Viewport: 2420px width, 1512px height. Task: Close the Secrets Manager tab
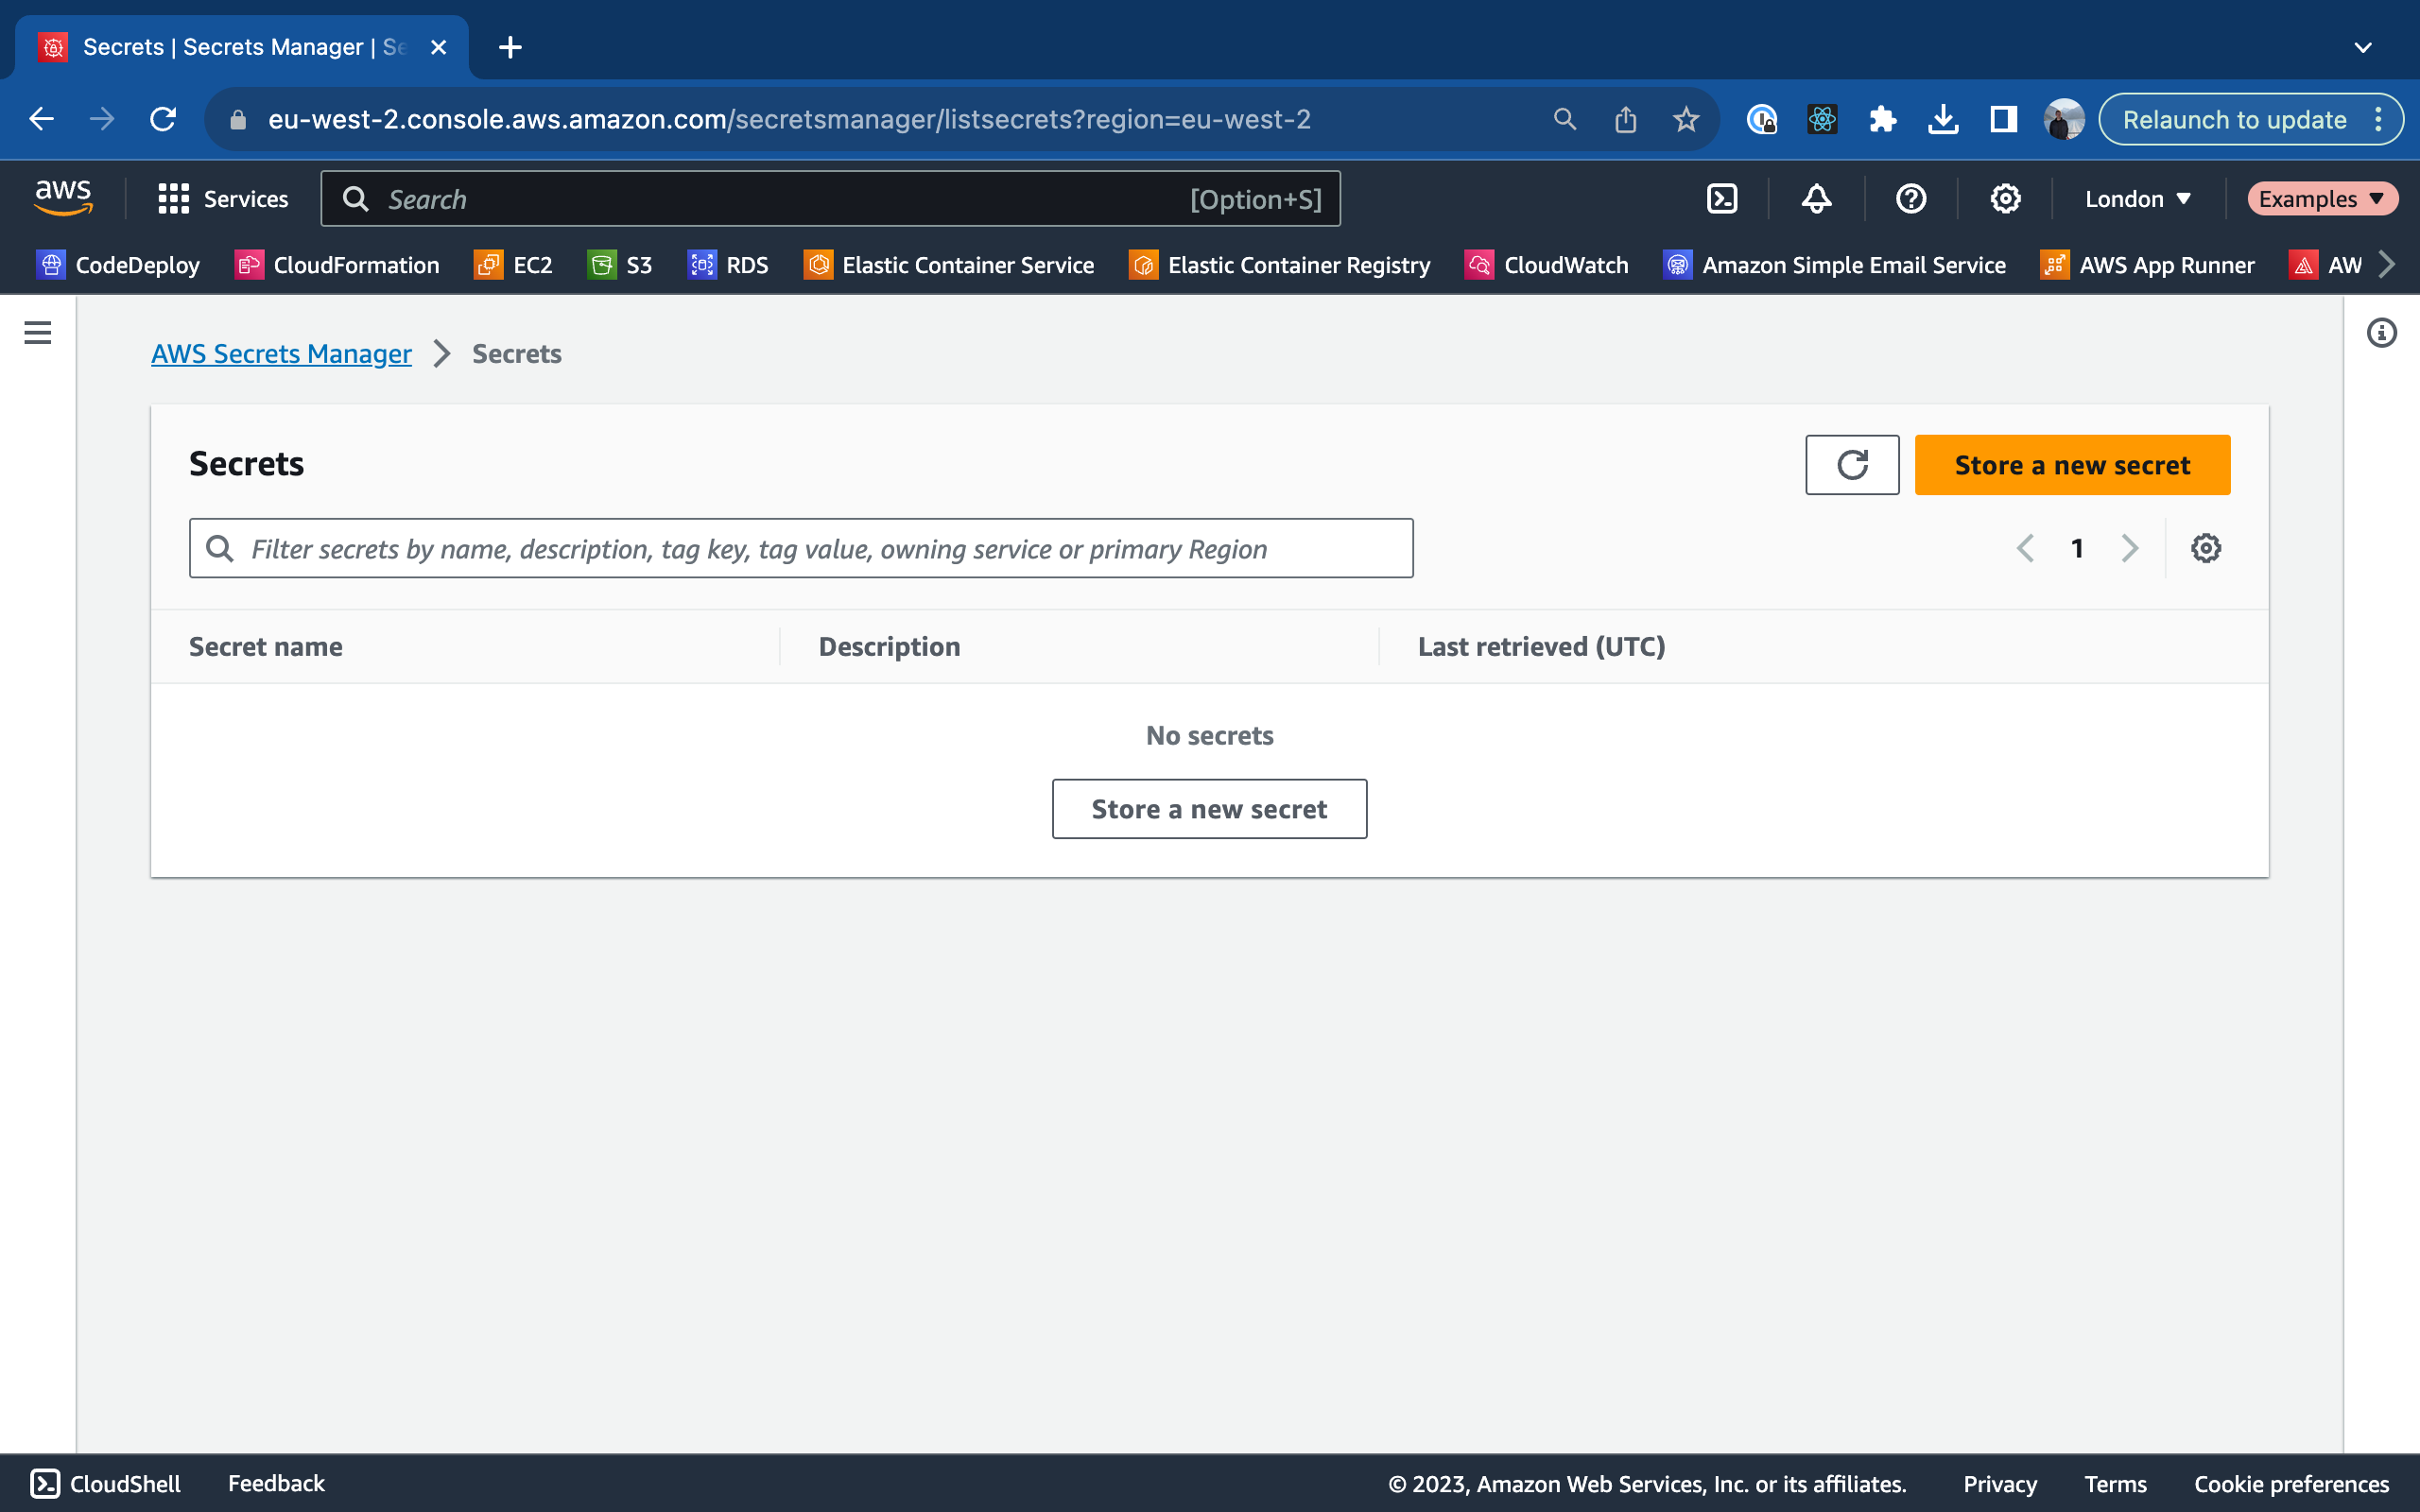pyautogui.click(x=438, y=47)
